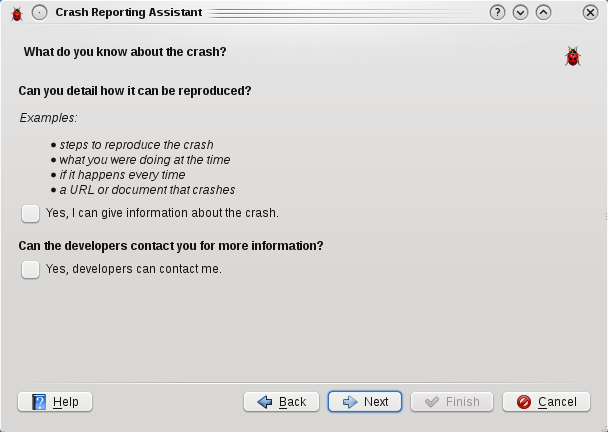Click the "Help" text label on Help button
Viewport: 608px width, 432px height.
(x=66, y=402)
